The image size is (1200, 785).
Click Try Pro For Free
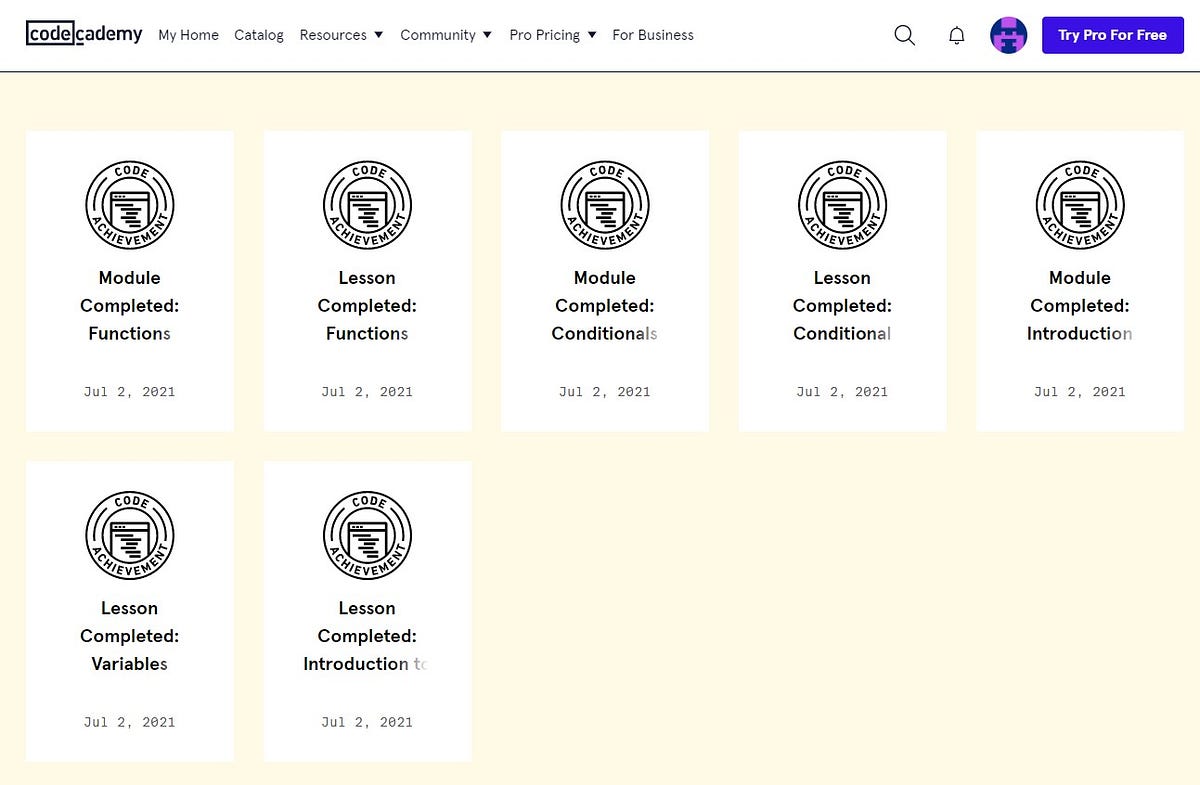point(1113,35)
